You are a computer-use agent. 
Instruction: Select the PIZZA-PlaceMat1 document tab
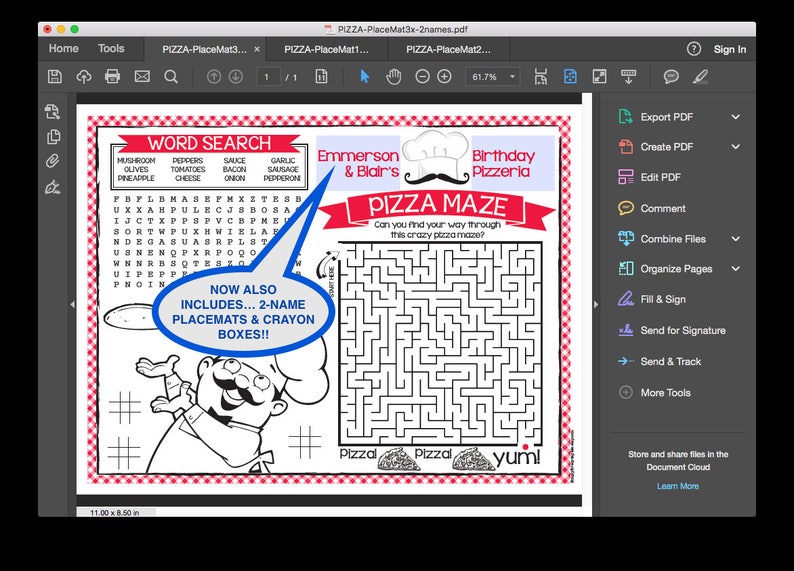click(x=327, y=50)
